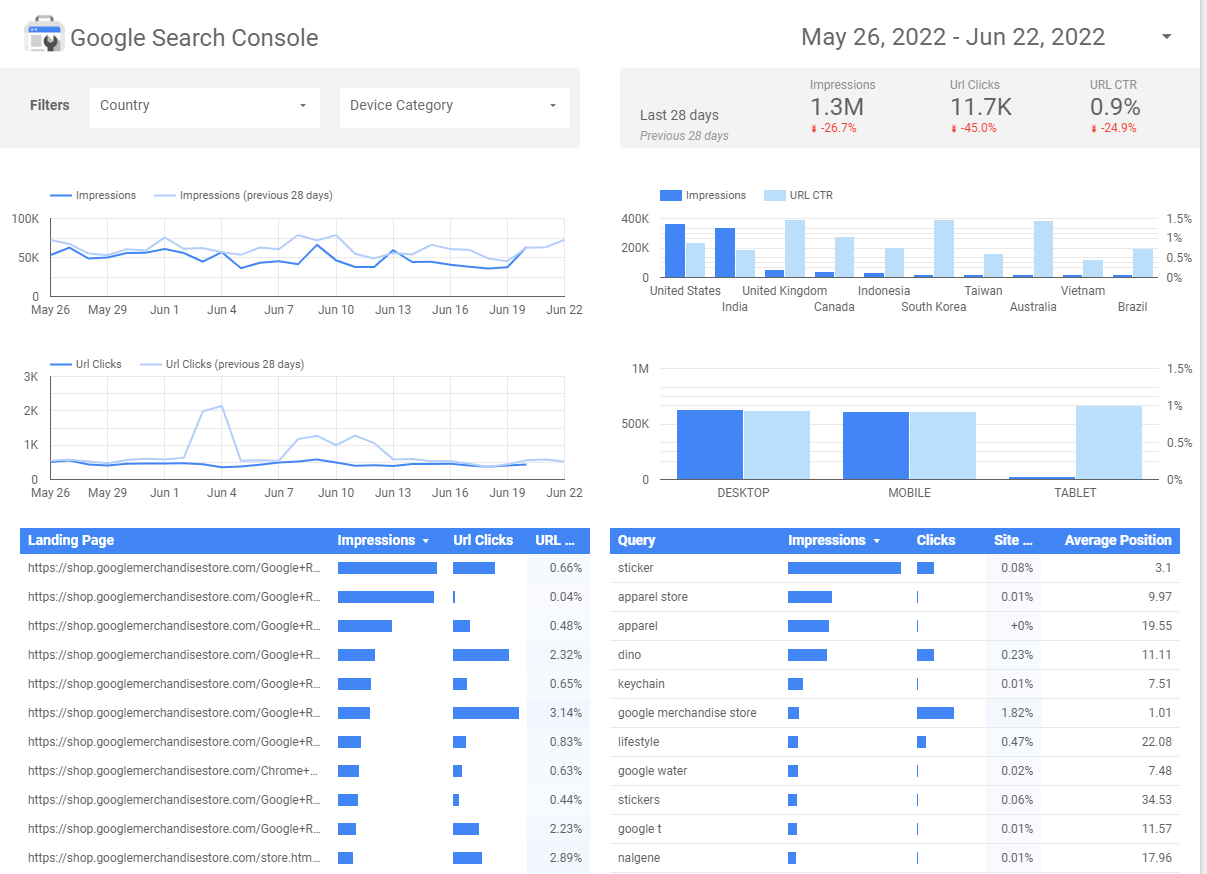Toggle Impressions (previous 28 days) legend entry
The height and width of the screenshot is (874, 1207).
point(243,195)
